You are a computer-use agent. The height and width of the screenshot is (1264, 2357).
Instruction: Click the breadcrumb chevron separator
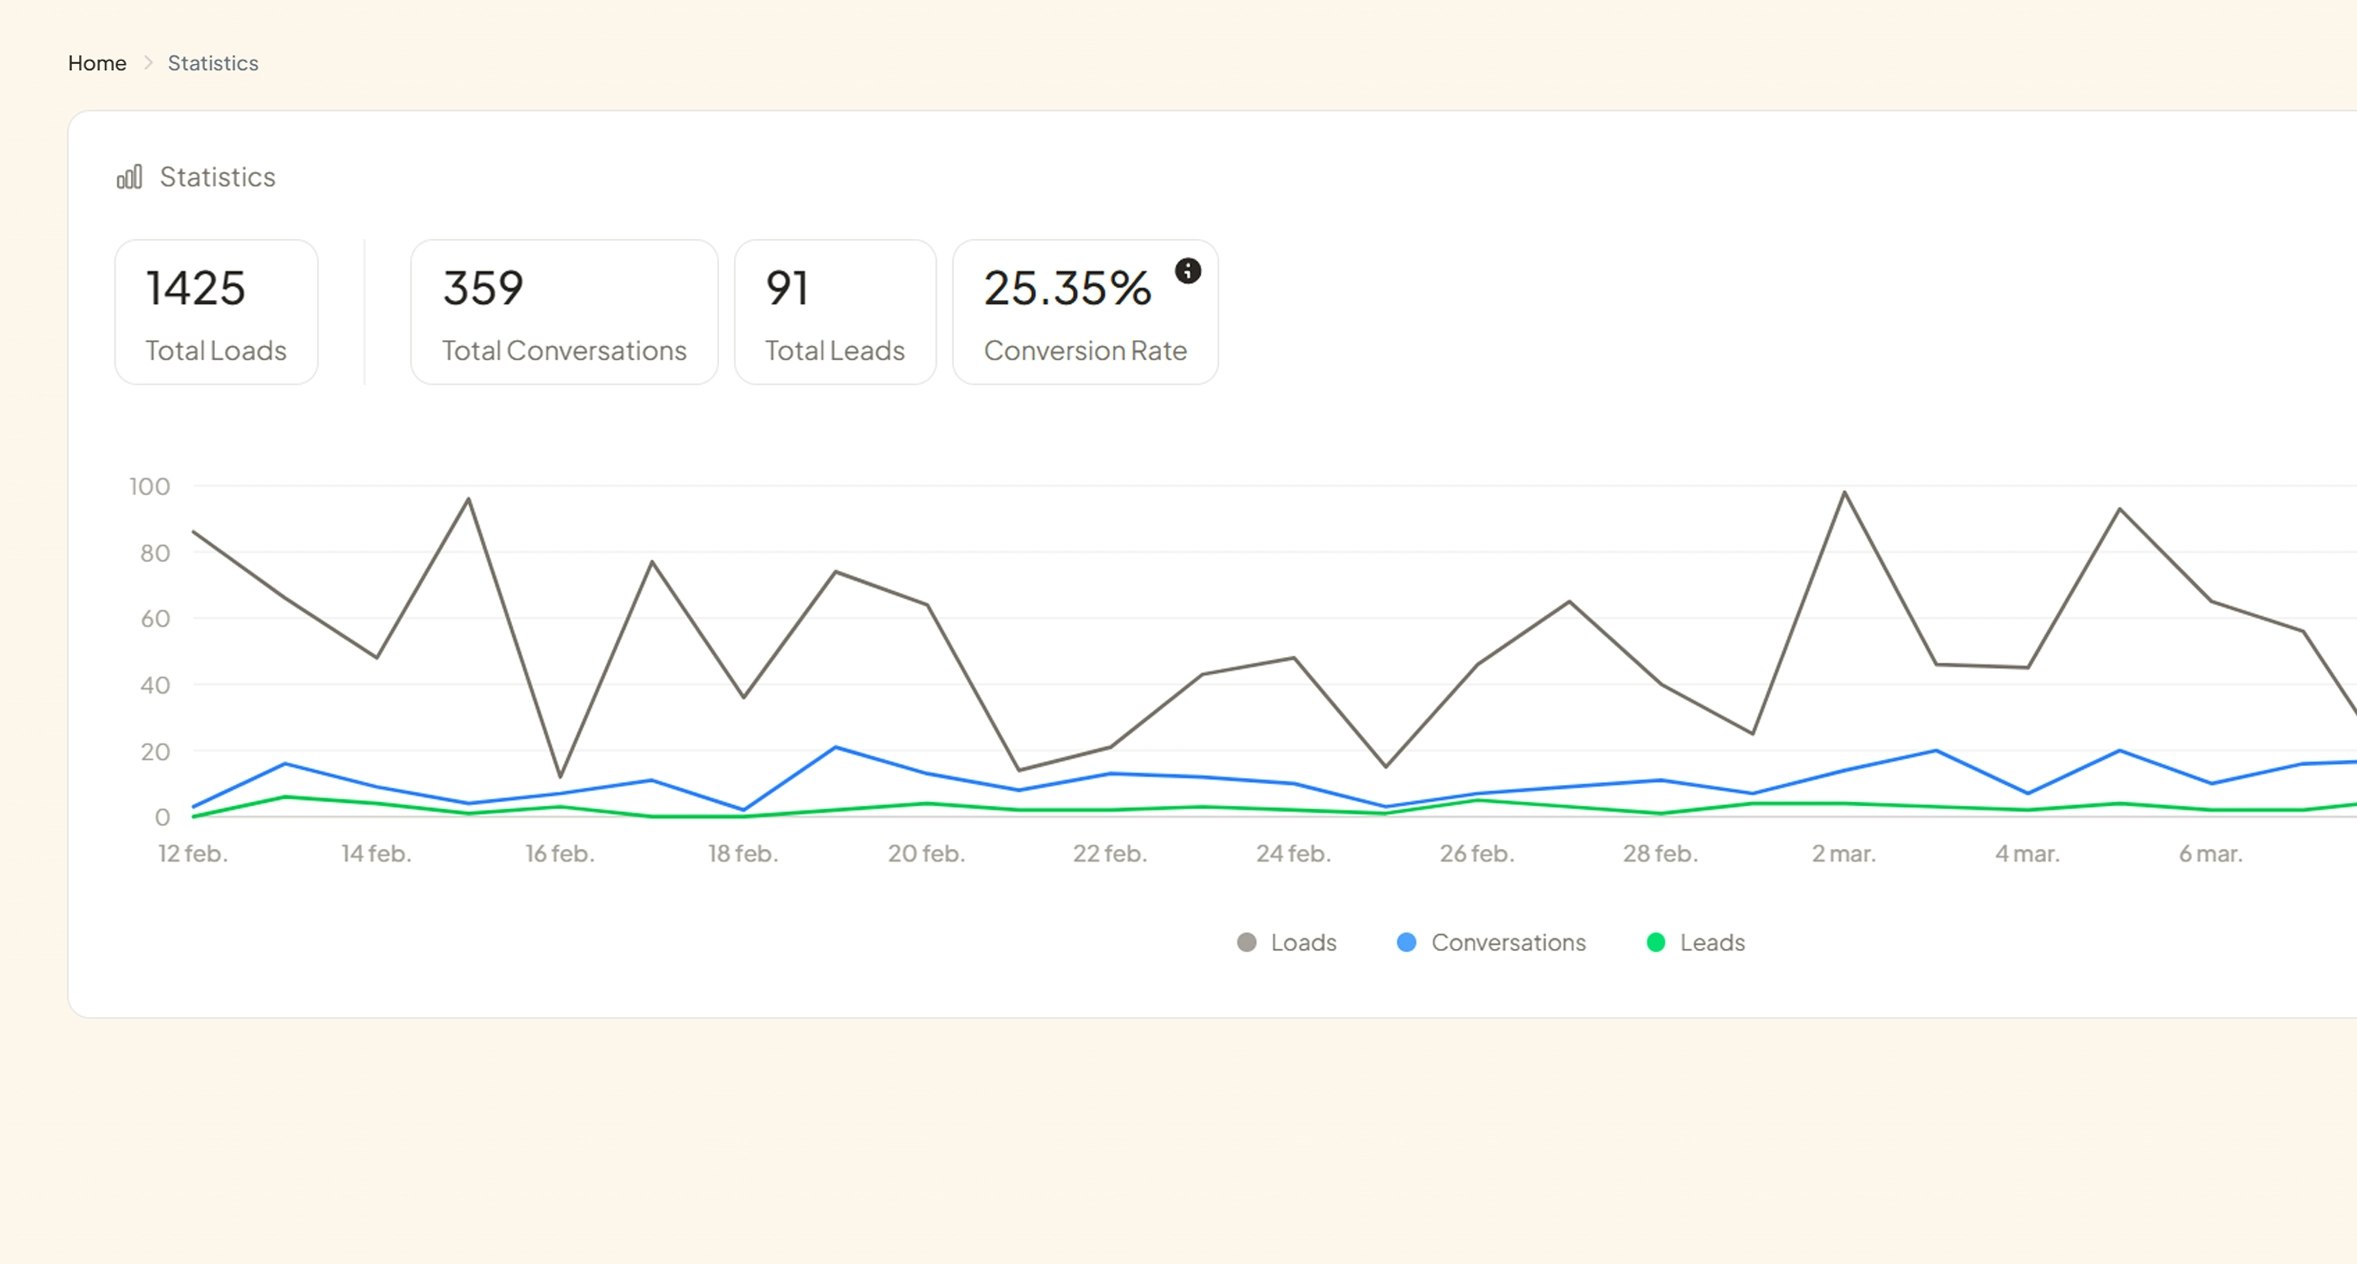148,63
